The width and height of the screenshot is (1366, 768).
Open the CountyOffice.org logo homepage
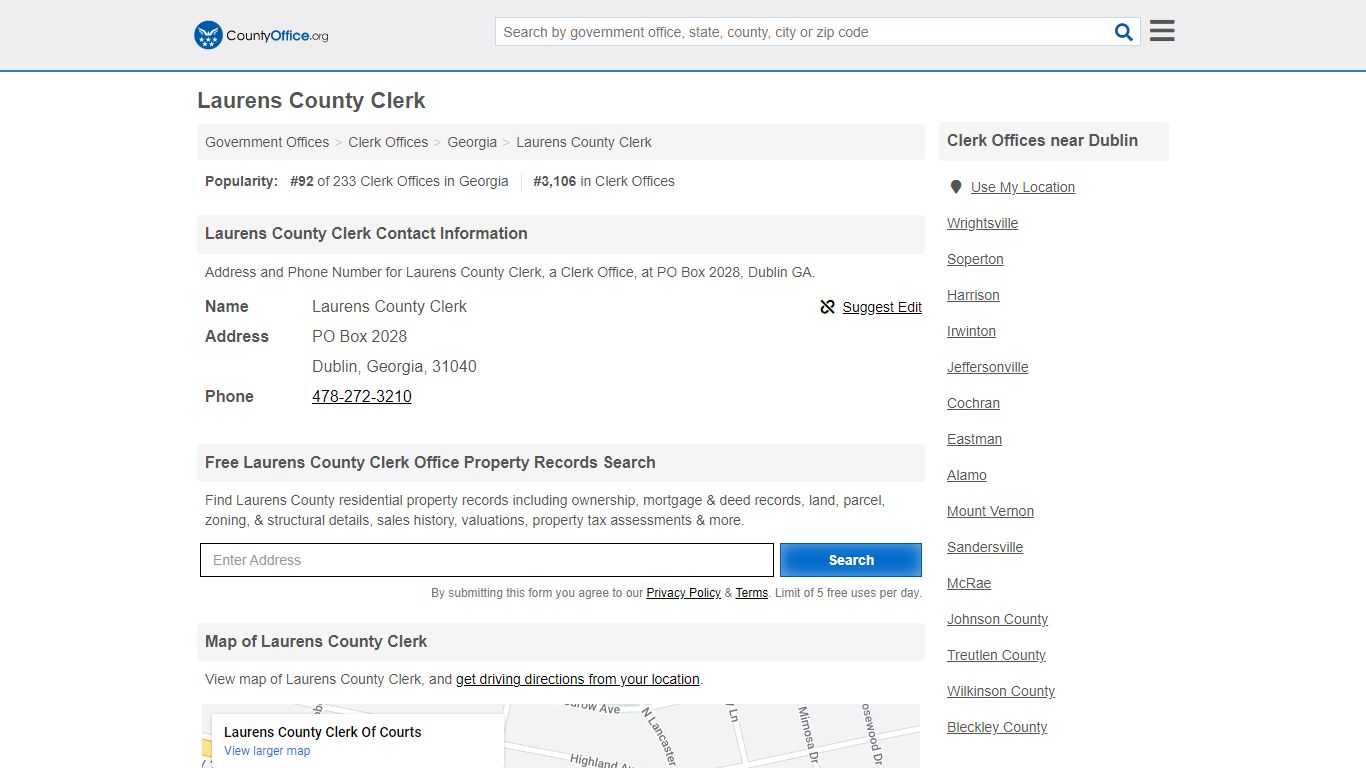click(x=261, y=35)
